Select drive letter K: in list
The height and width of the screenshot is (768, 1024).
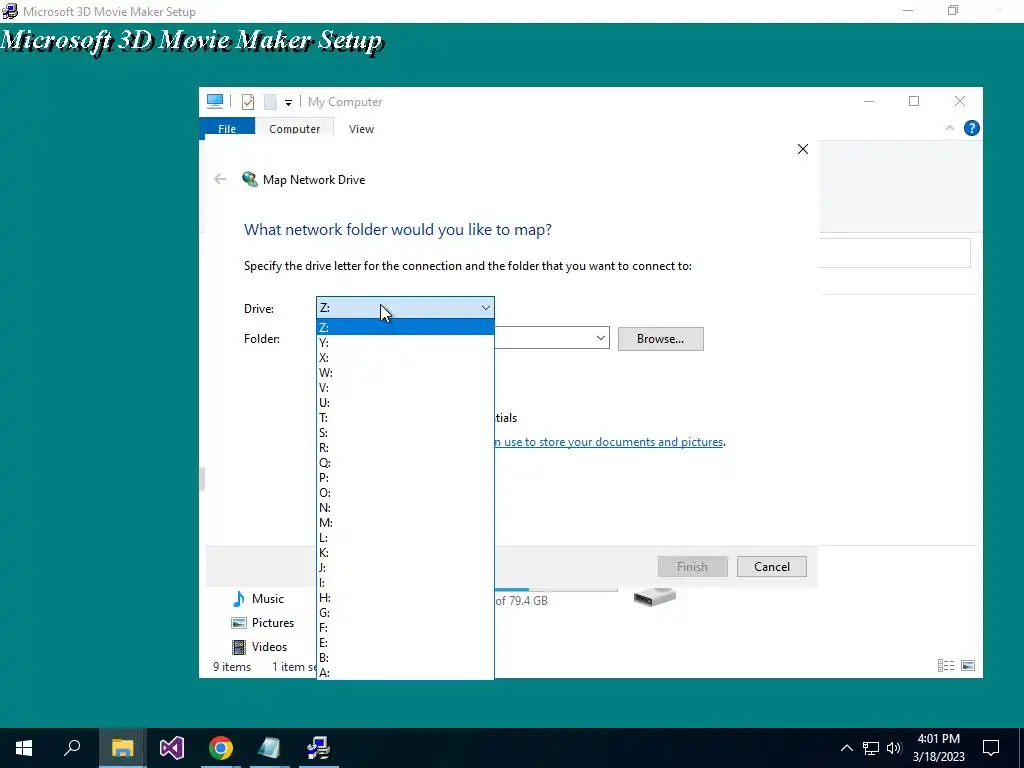click(x=406, y=552)
